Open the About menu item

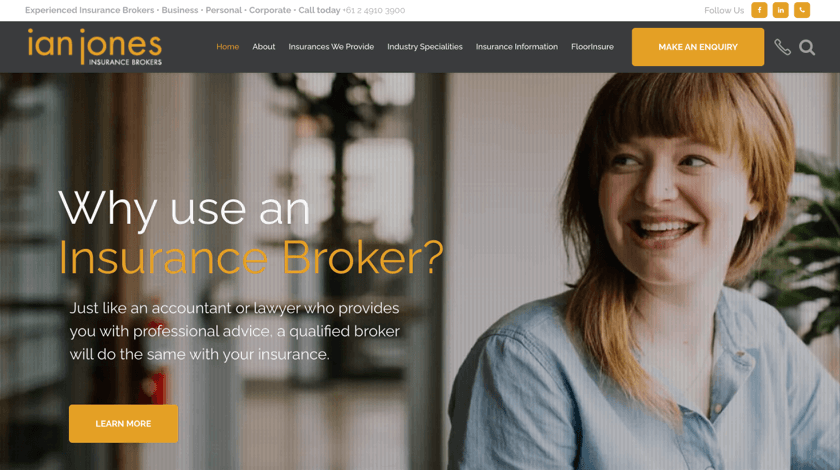(x=264, y=47)
